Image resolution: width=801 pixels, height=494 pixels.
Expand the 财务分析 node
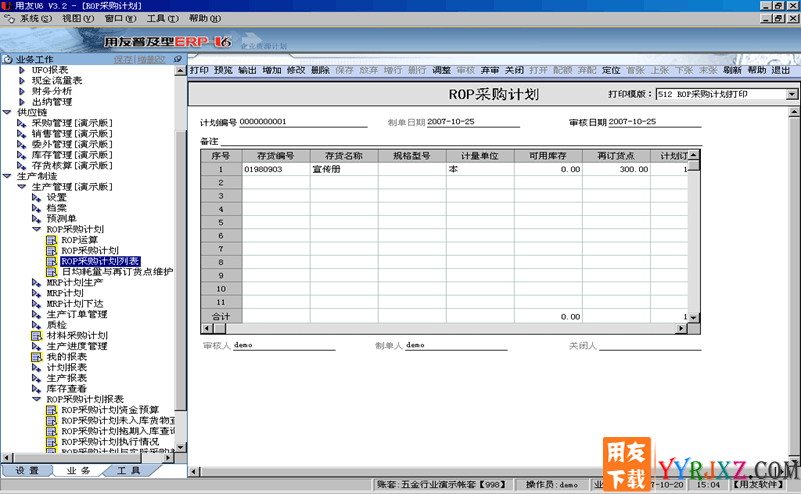[x=21, y=91]
